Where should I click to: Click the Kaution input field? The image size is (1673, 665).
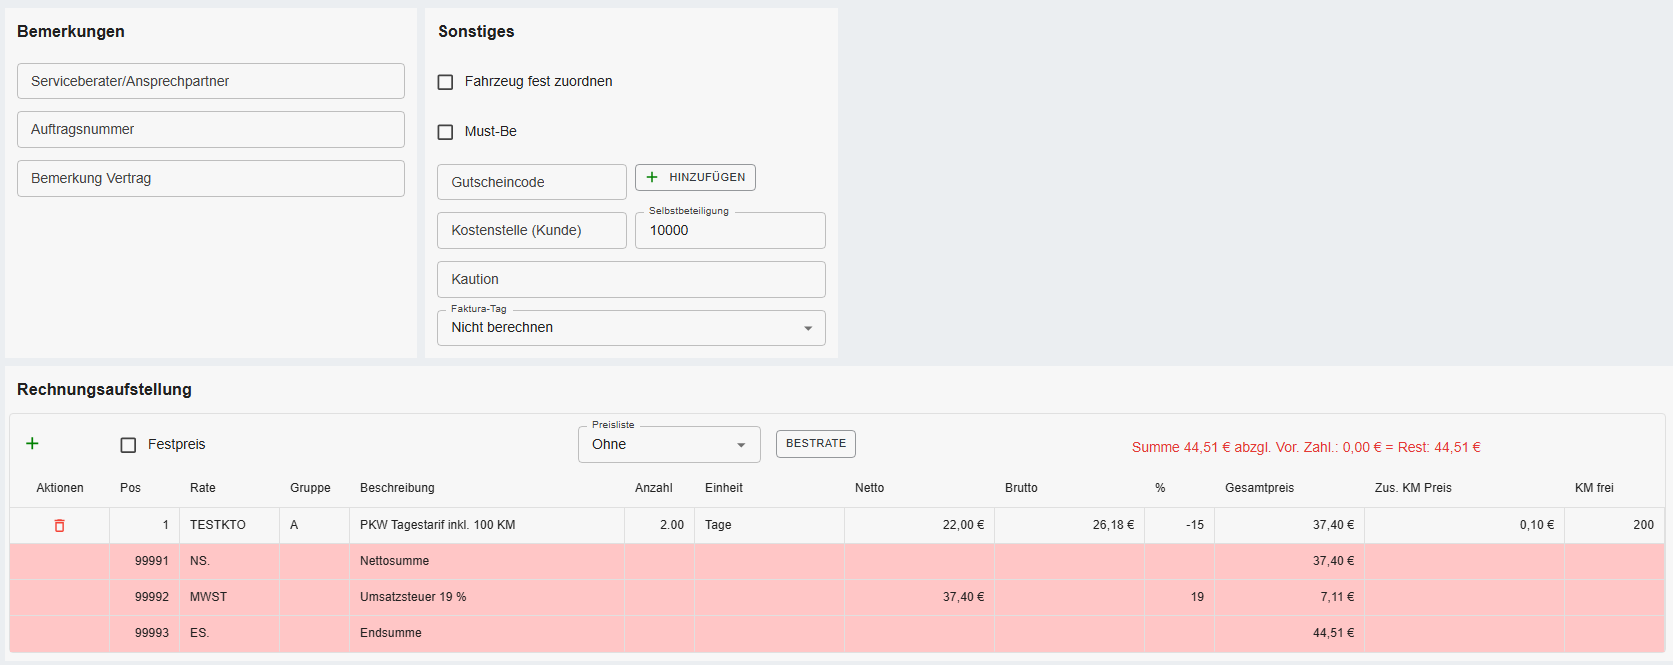click(630, 279)
